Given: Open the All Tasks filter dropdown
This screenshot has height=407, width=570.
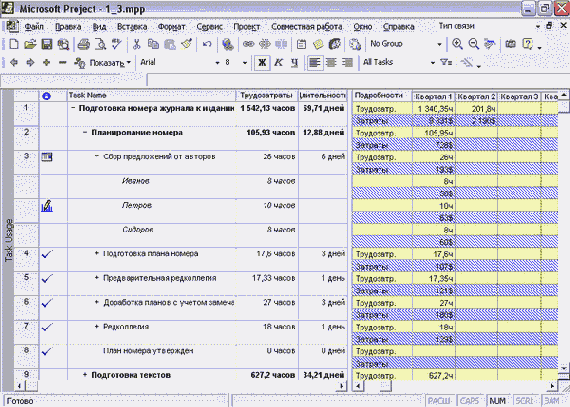Looking at the screenshot, I should coord(433,63).
